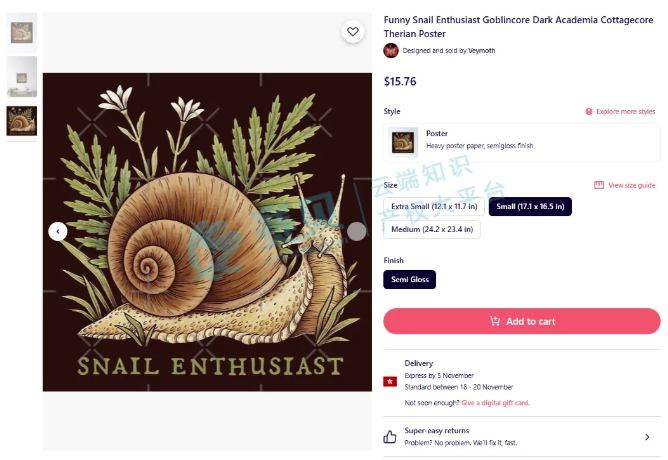This screenshot has width=668, height=460.
Task: Select Small (17.1 x 16.5 in) size
Action: tap(530, 207)
